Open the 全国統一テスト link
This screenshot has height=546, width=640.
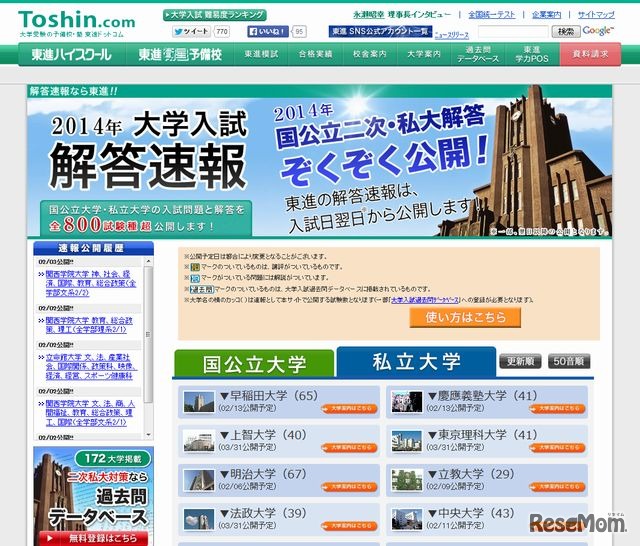pyautogui.click(x=491, y=15)
